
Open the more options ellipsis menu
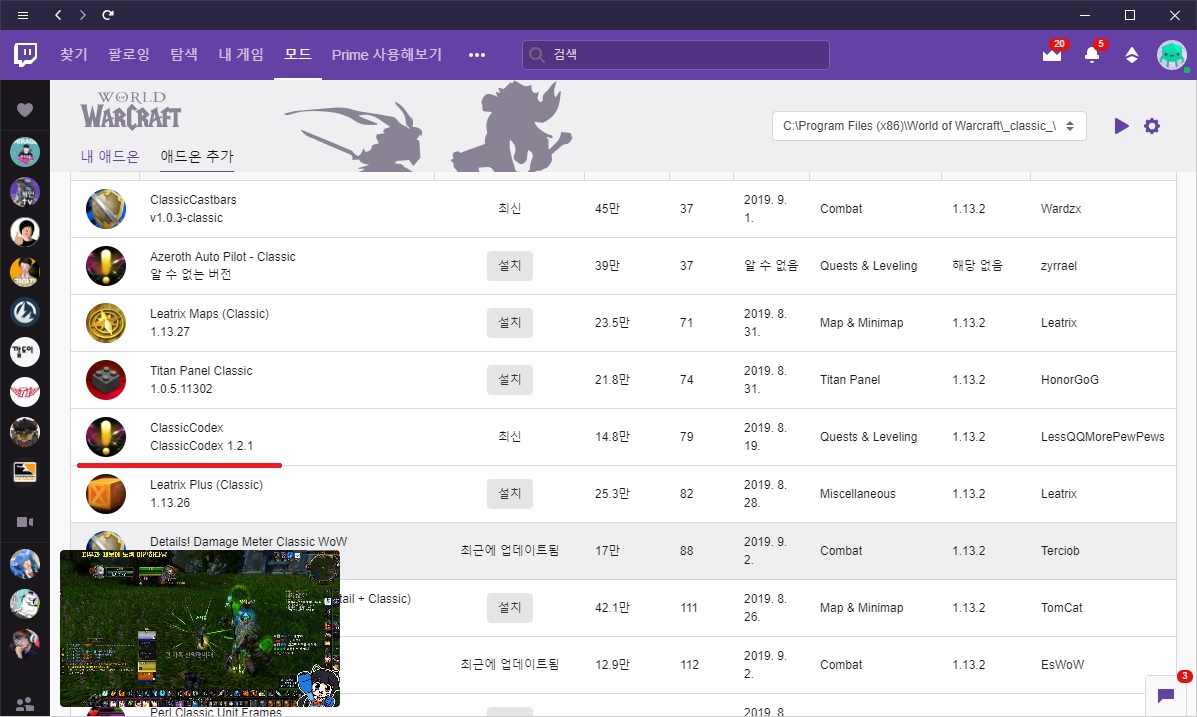(477, 55)
